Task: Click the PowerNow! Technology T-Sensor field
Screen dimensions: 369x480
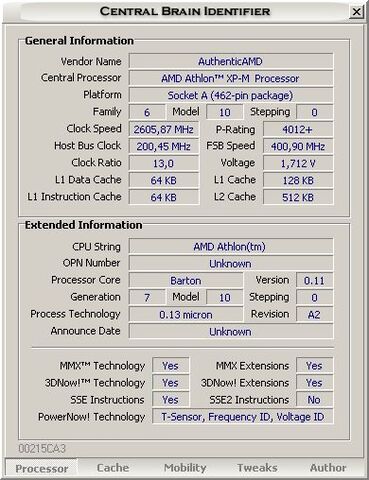Action: click(243, 417)
